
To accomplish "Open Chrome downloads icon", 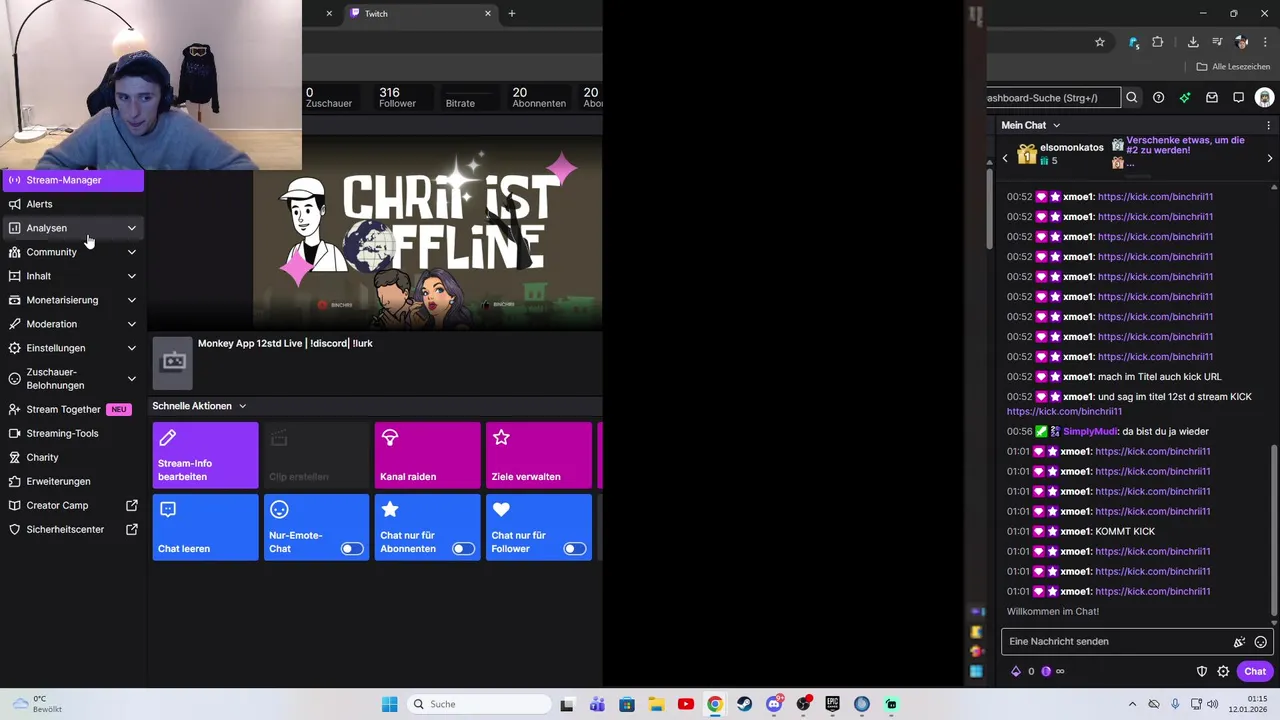I will [x=1193, y=42].
